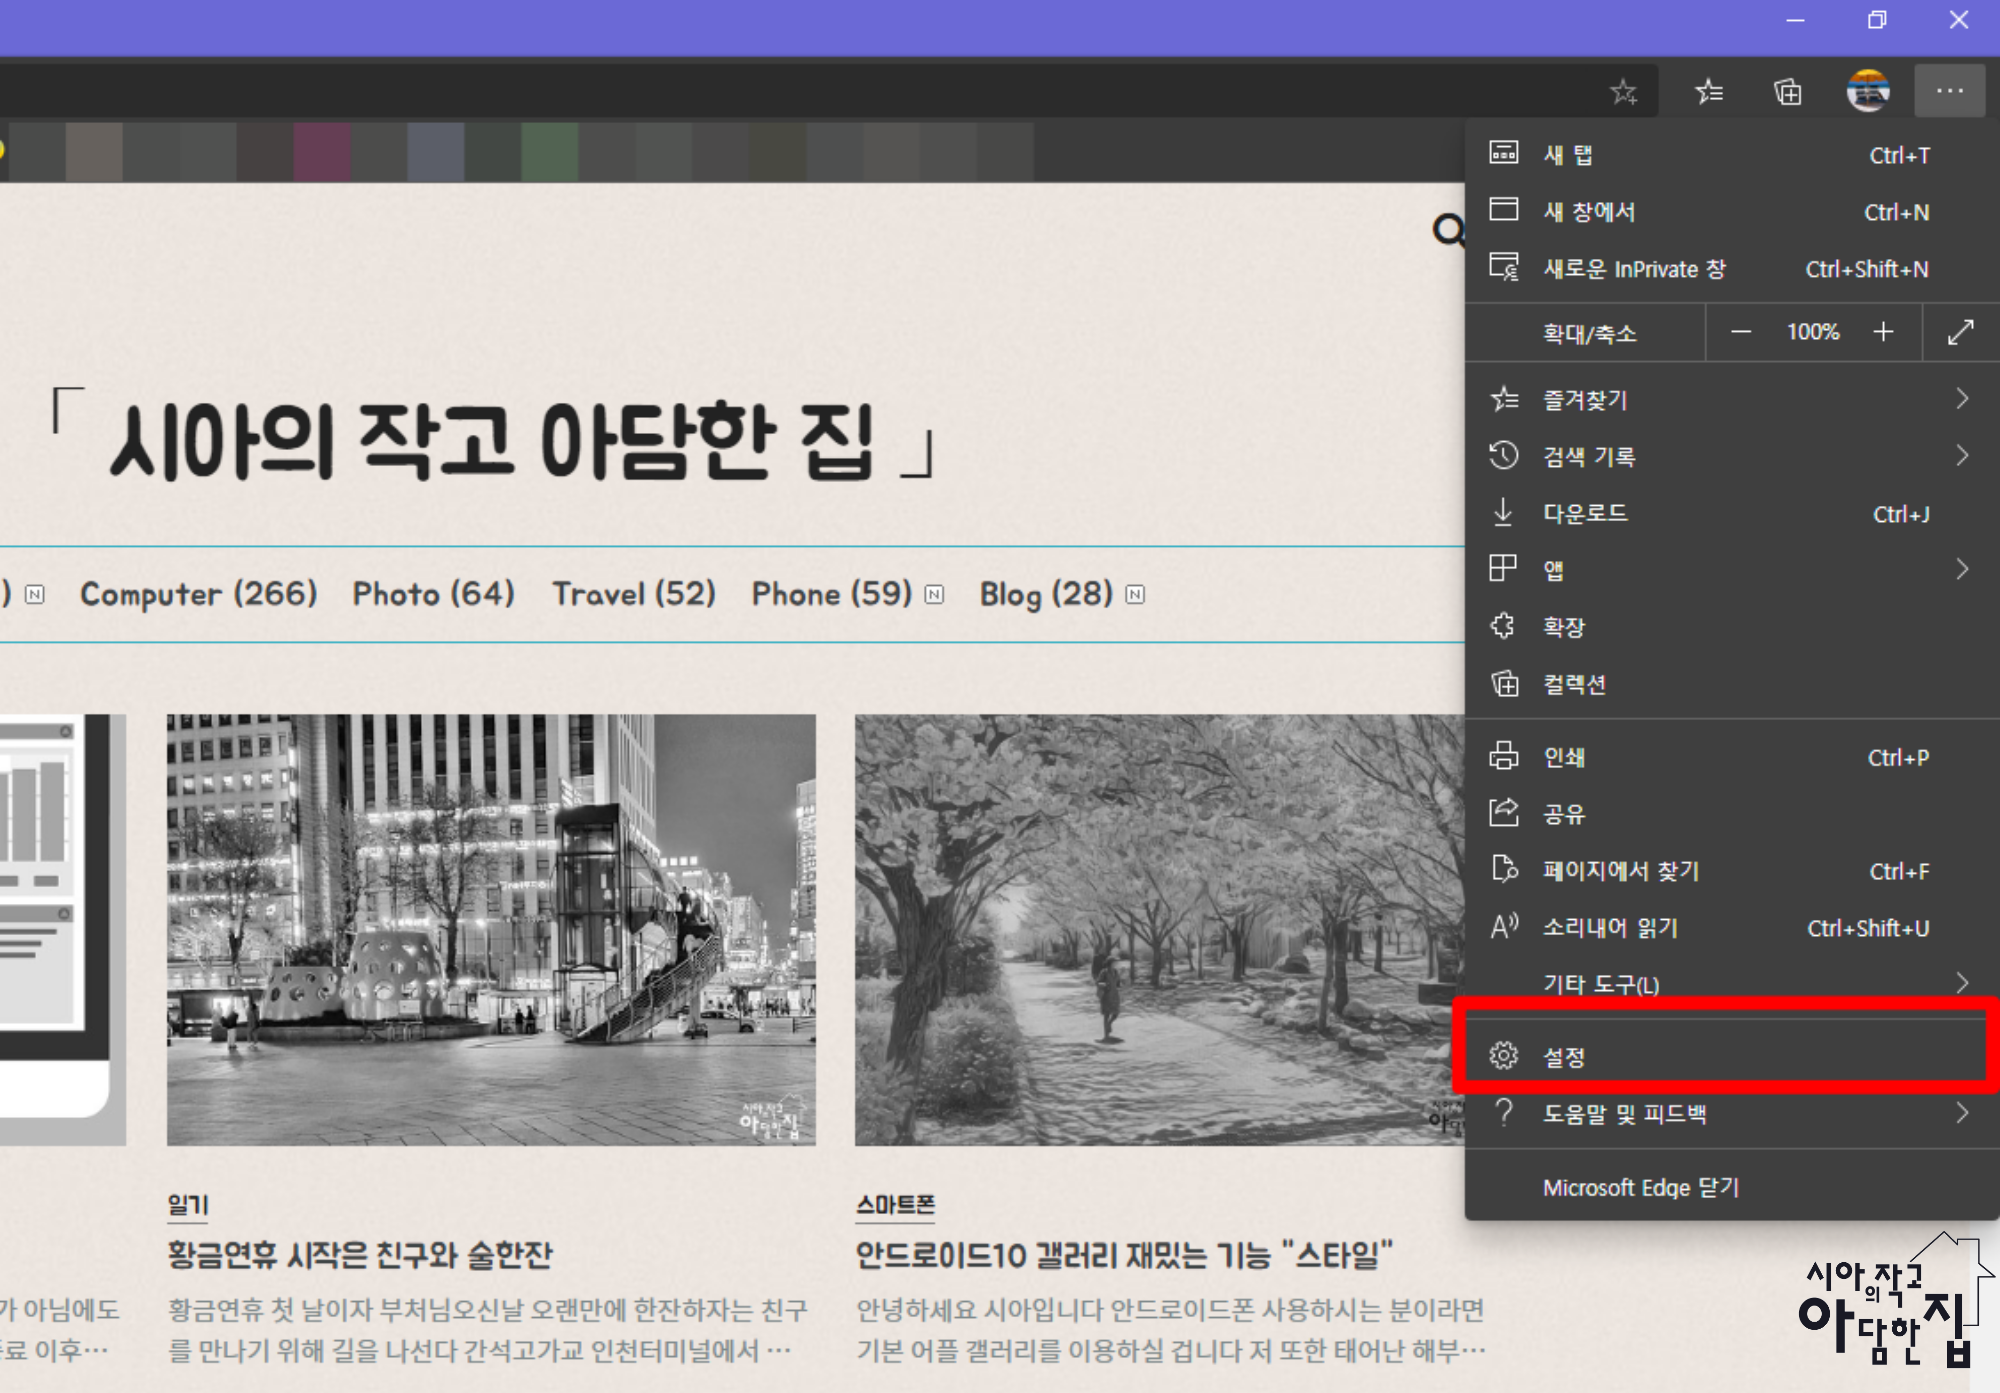Expand the 즐겨찾기 submenu arrow
This screenshot has width=2000, height=1393.
pos(1962,399)
